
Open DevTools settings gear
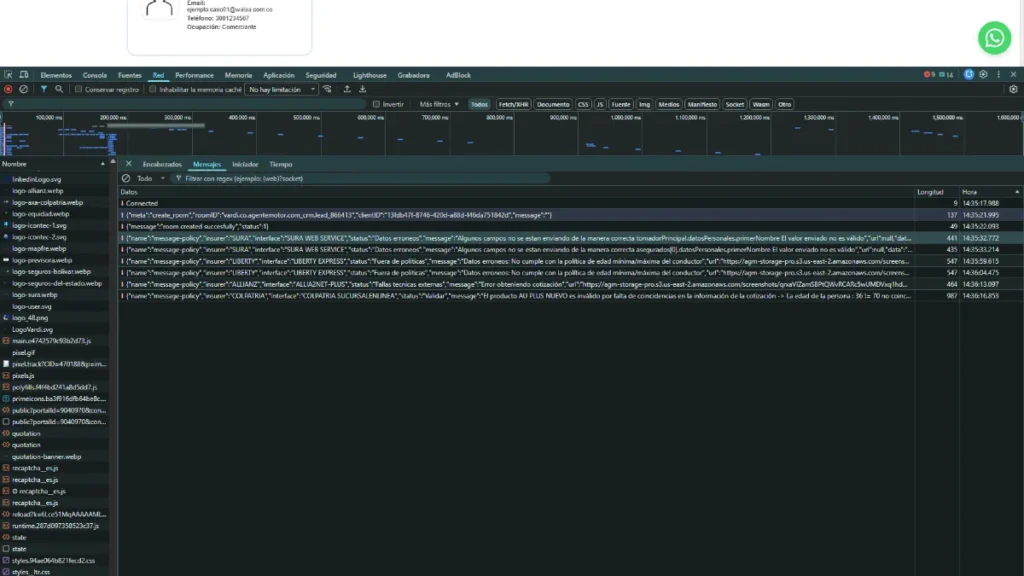(x=984, y=74)
